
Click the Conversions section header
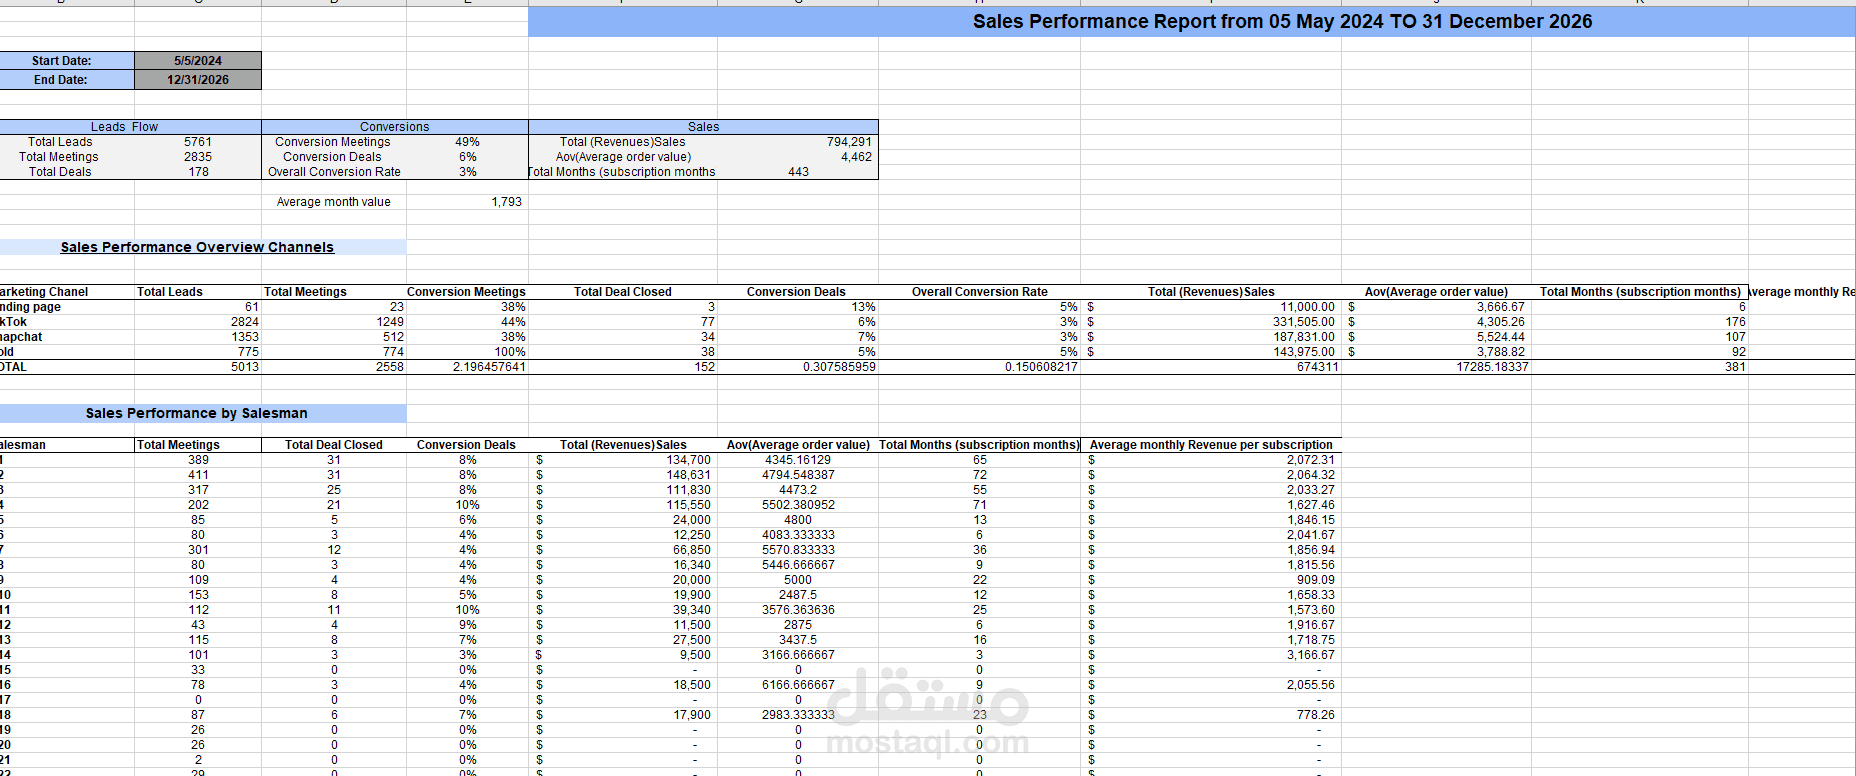click(395, 127)
